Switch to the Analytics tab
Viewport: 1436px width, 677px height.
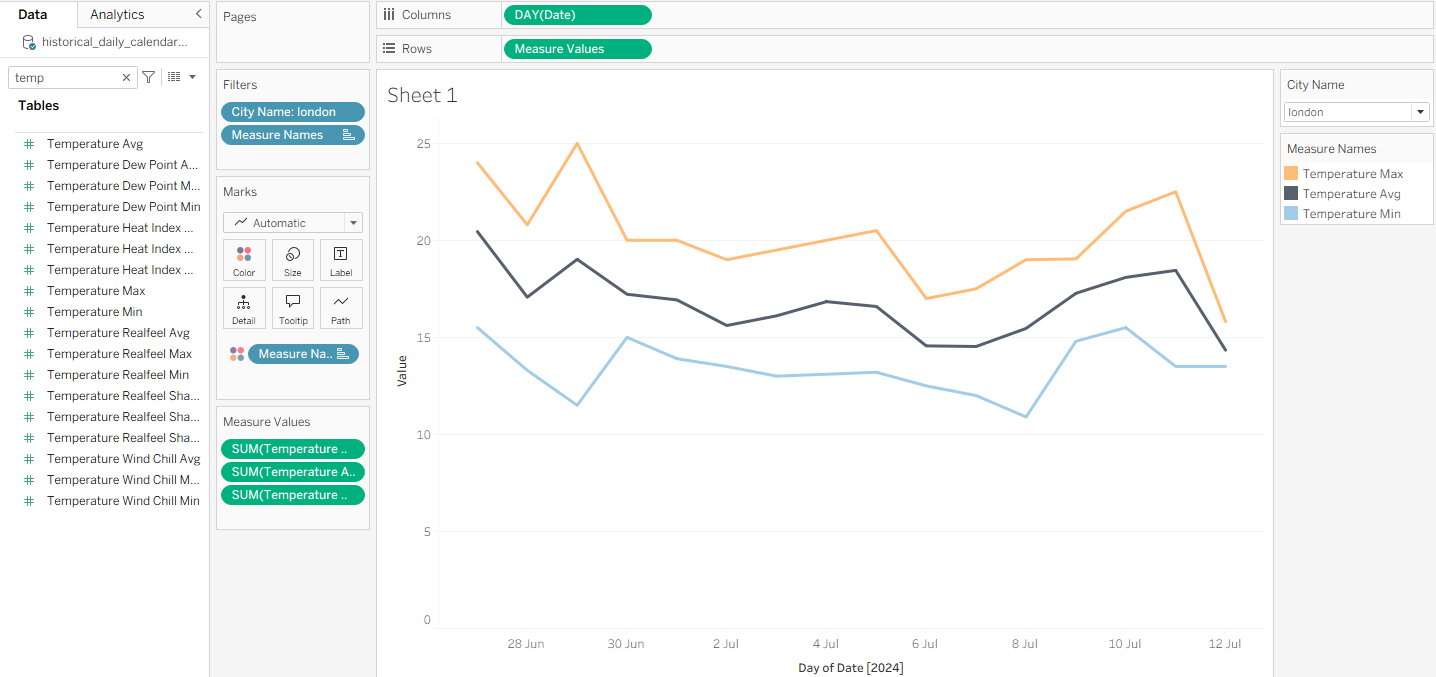click(117, 14)
